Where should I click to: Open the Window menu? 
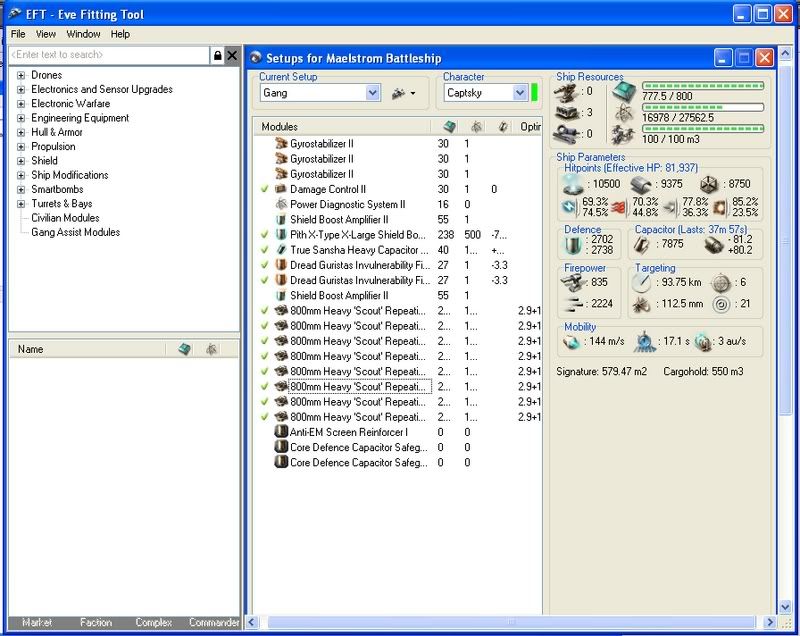83,34
